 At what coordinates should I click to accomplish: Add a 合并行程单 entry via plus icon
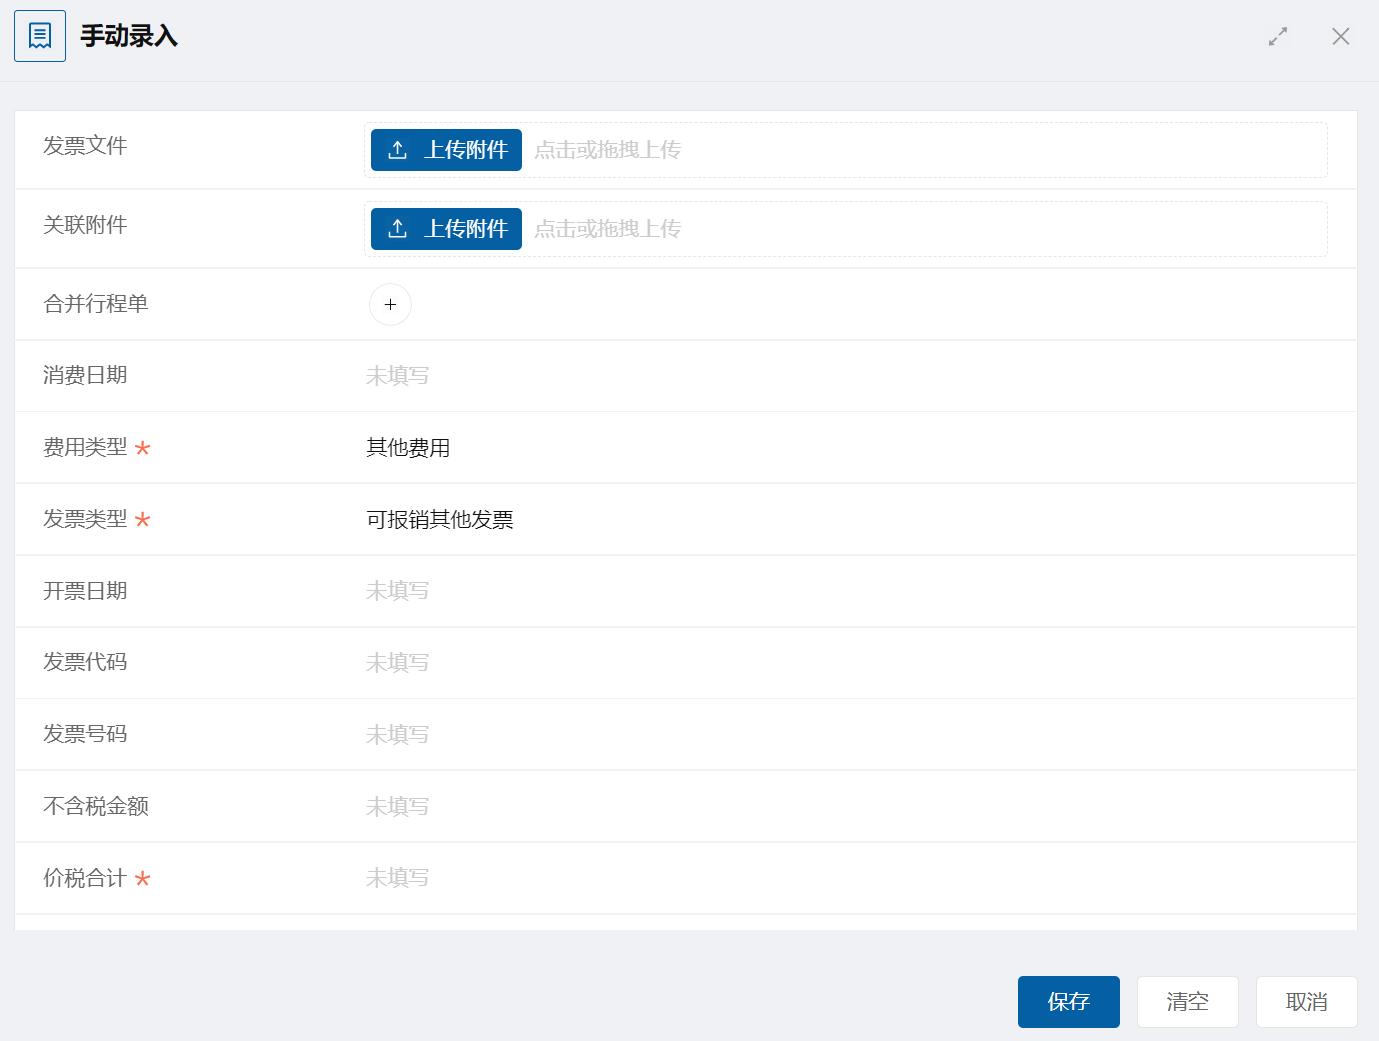[390, 304]
